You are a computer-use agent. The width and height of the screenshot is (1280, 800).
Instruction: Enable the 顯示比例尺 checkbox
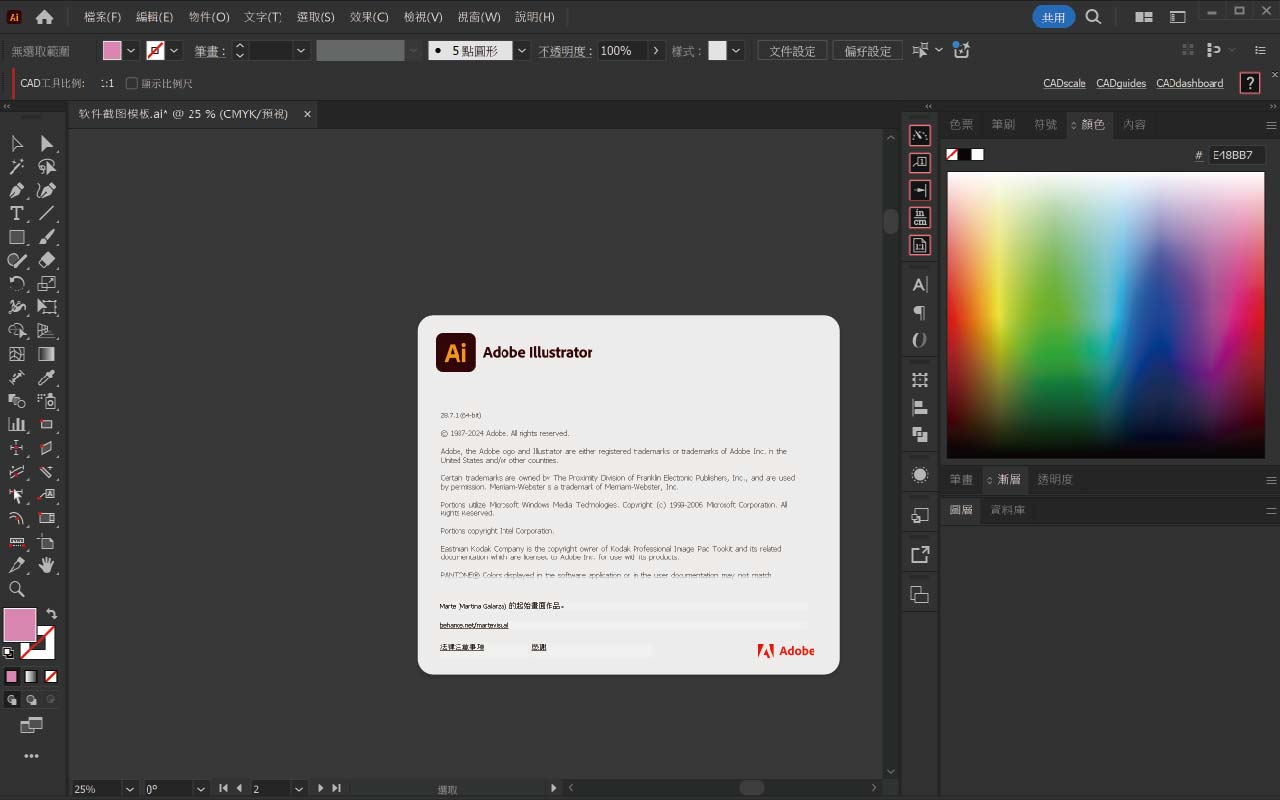point(131,84)
